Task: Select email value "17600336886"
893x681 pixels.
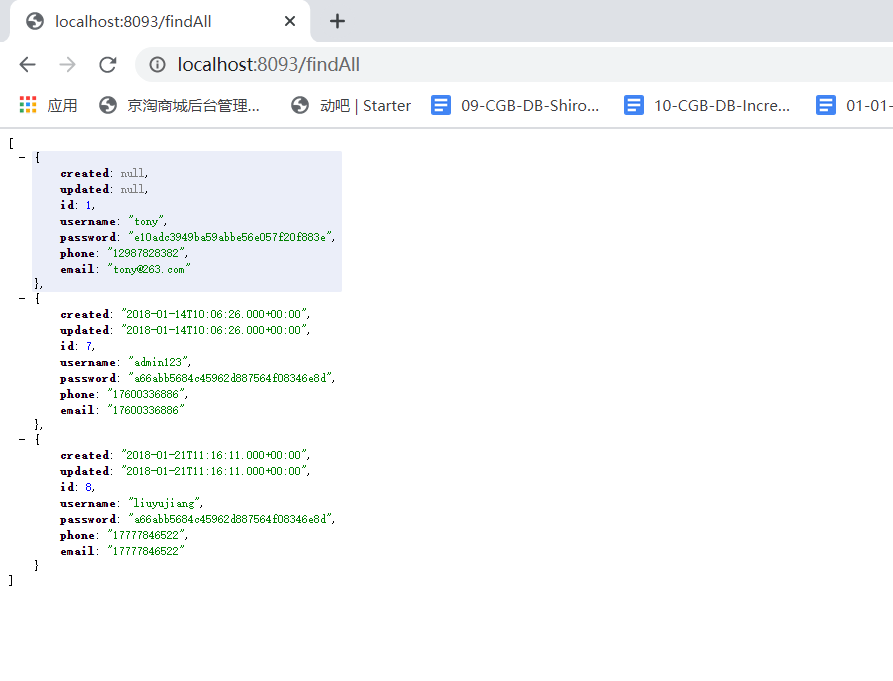Action: pyautogui.click(x=146, y=410)
